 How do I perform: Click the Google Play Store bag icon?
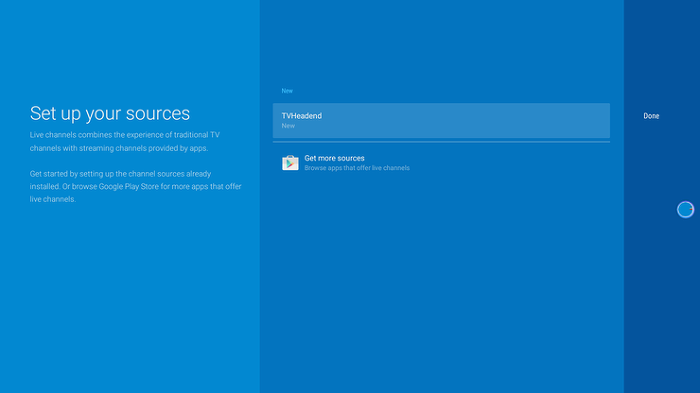click(290, 163)
